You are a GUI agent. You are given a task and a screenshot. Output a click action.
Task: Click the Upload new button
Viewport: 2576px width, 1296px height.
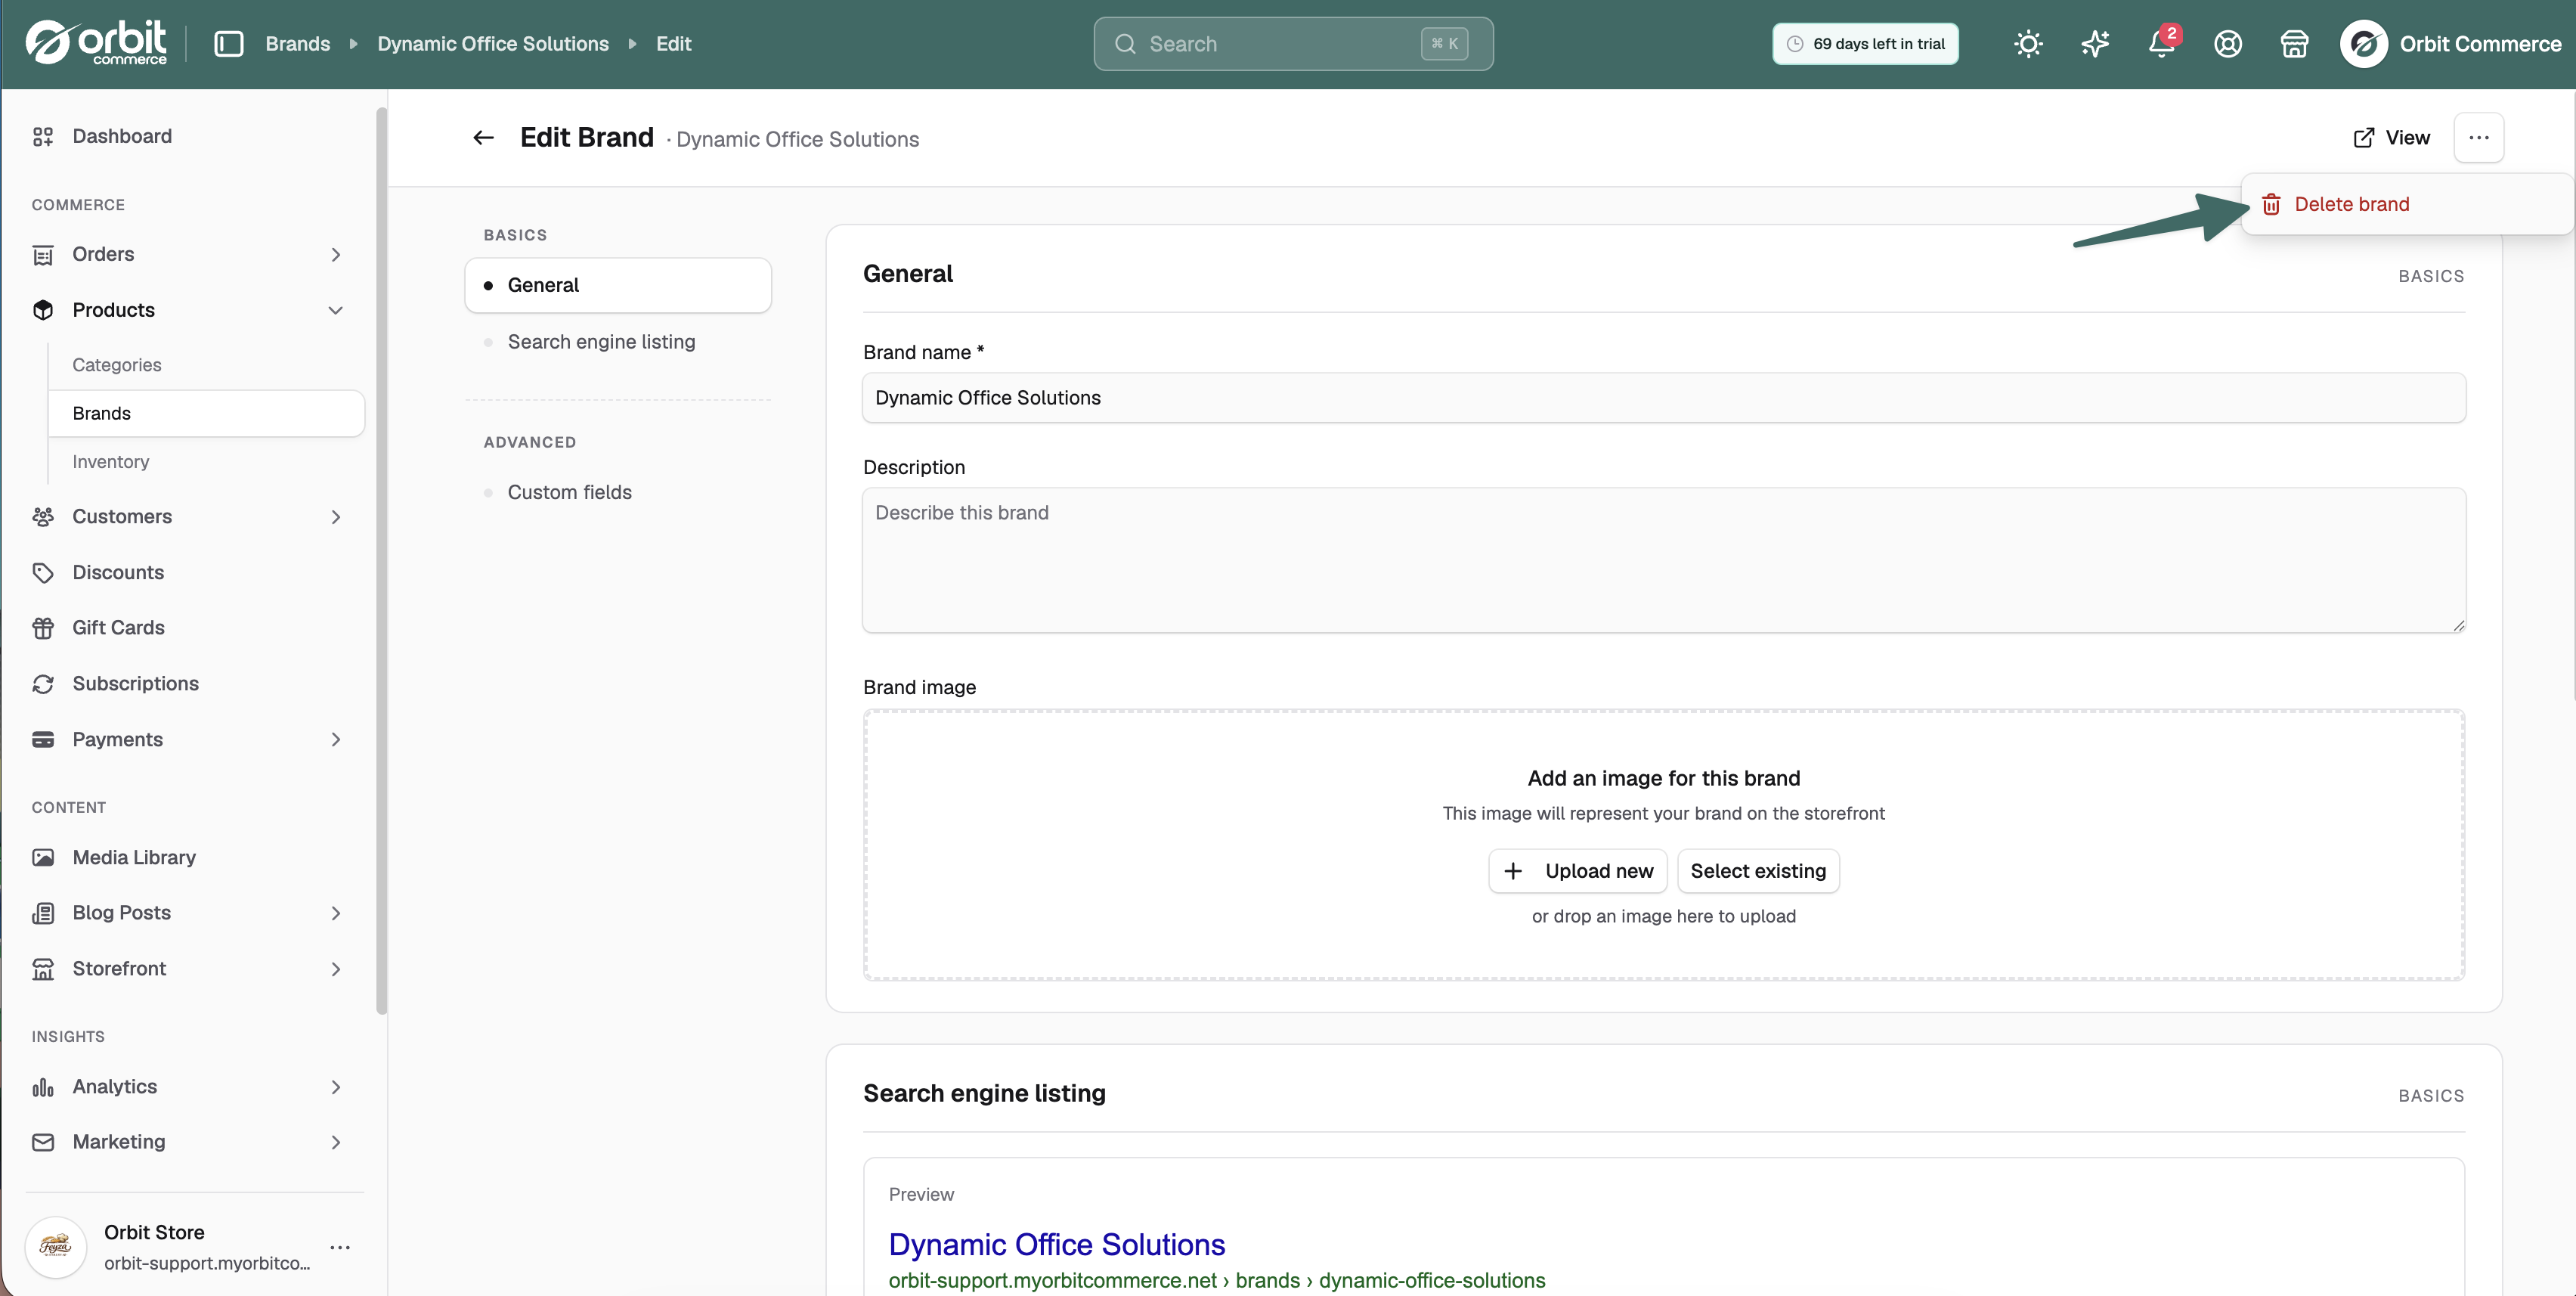[x=1578, y=871]
